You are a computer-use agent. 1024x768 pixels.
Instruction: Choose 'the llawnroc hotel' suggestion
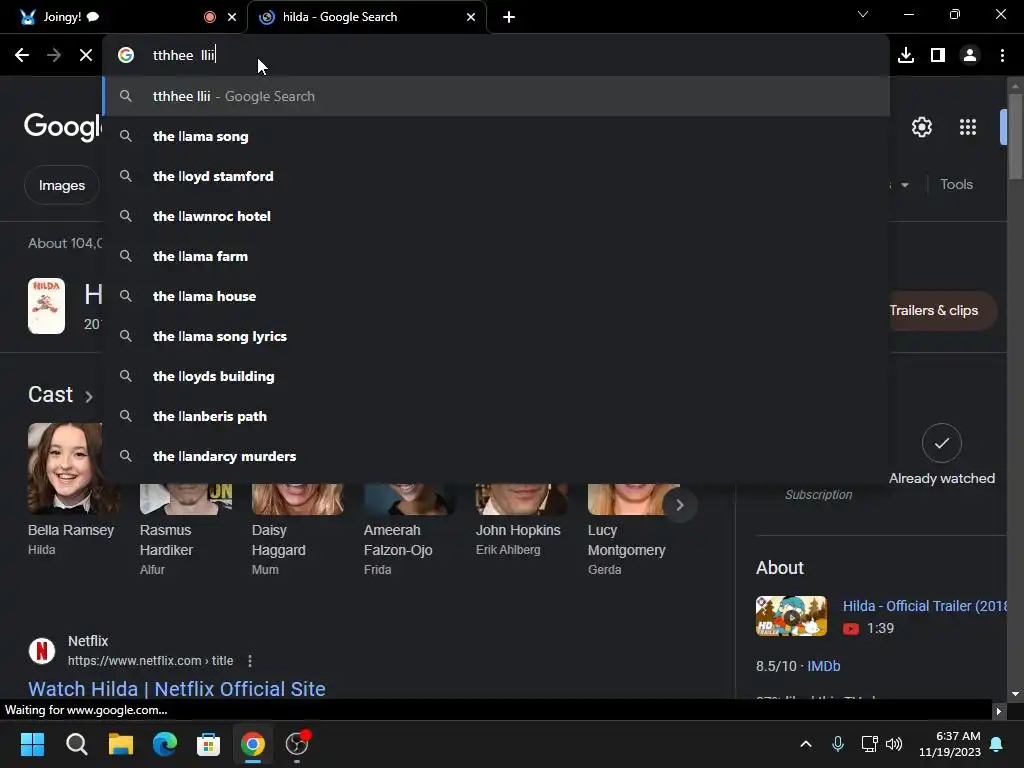(x=496, y=216)
